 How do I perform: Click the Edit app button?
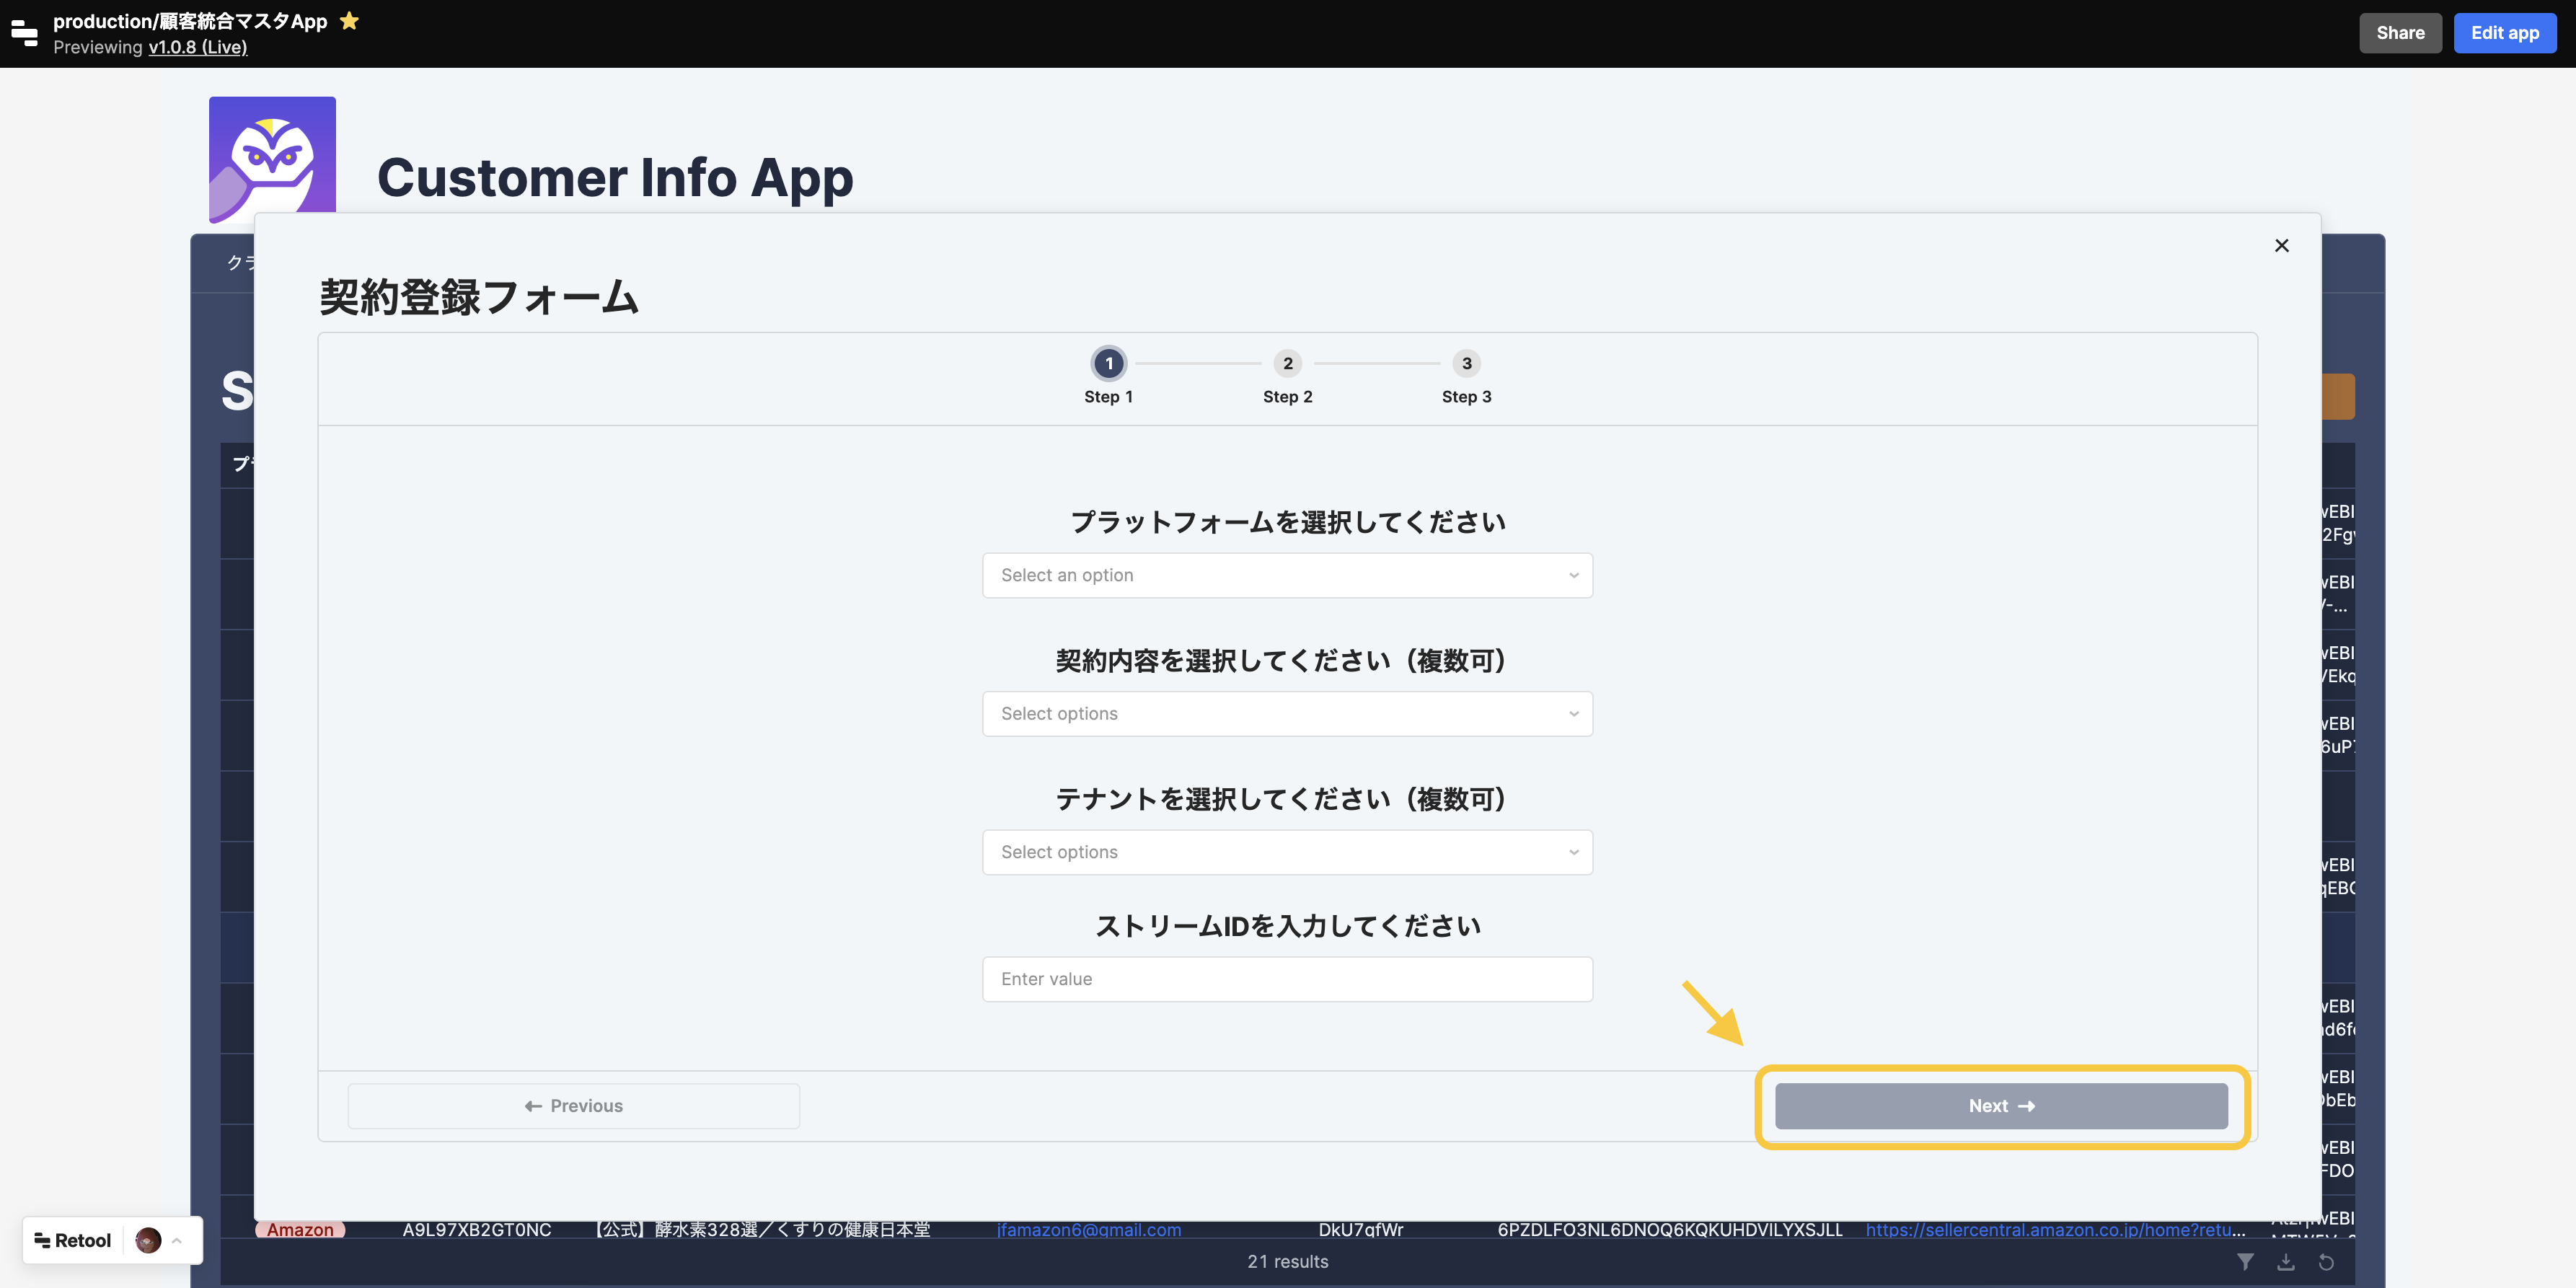2505,32
